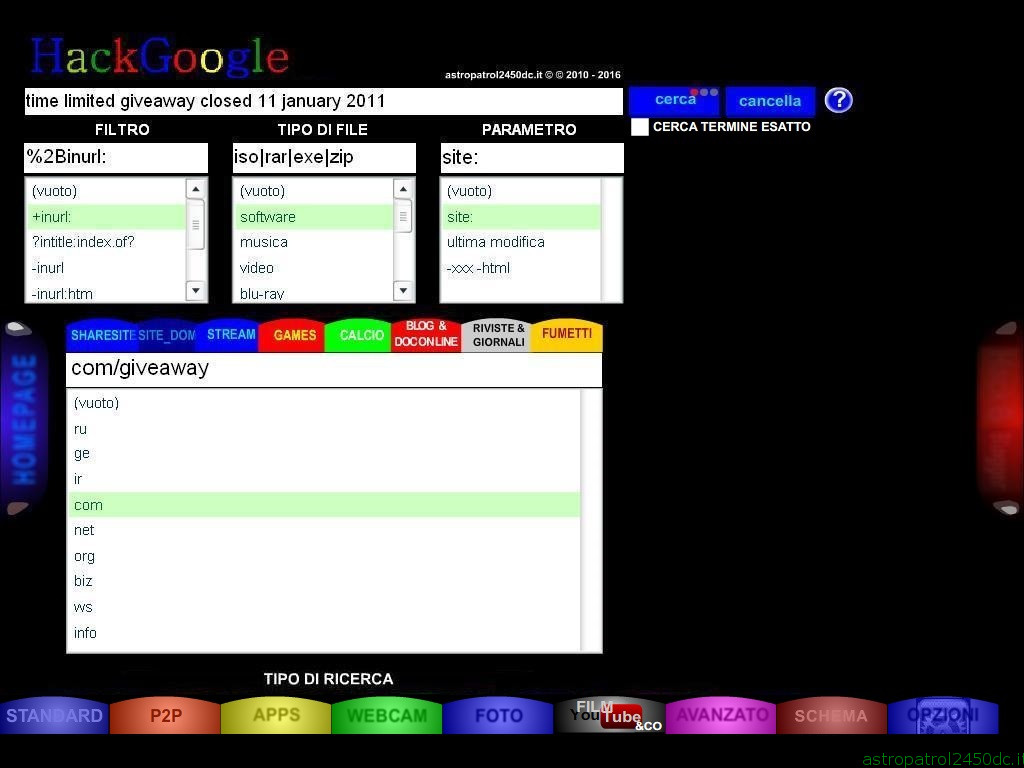This screenshot has height=768, width=1024.
Task: Click up arrow of TIPO DI FILE scrollbar
Action: 404,189
